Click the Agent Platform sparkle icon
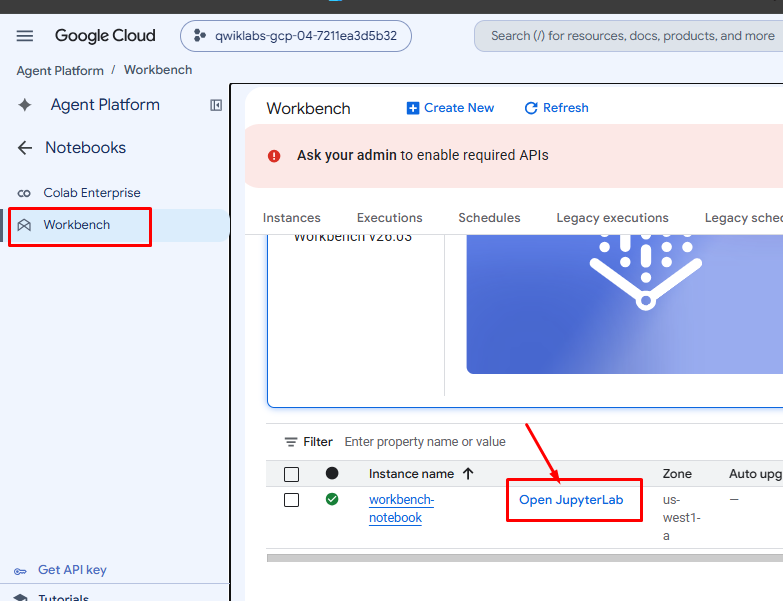 tap(24, 105)
